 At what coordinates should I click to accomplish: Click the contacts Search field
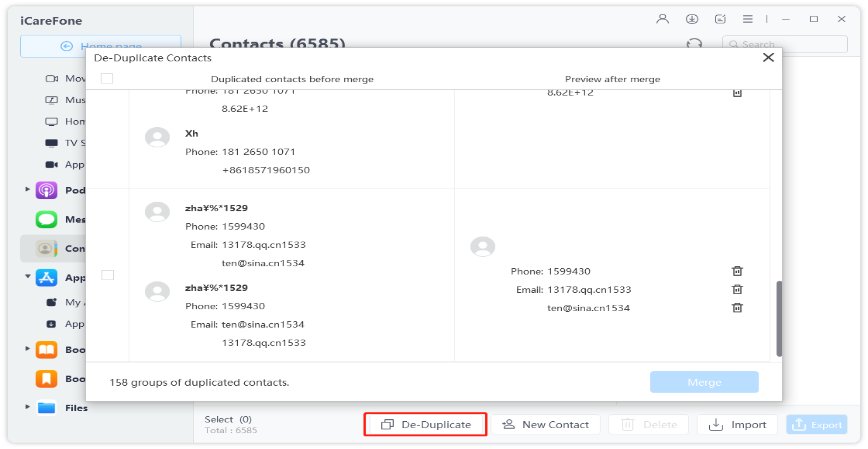(x=784, y=44)
